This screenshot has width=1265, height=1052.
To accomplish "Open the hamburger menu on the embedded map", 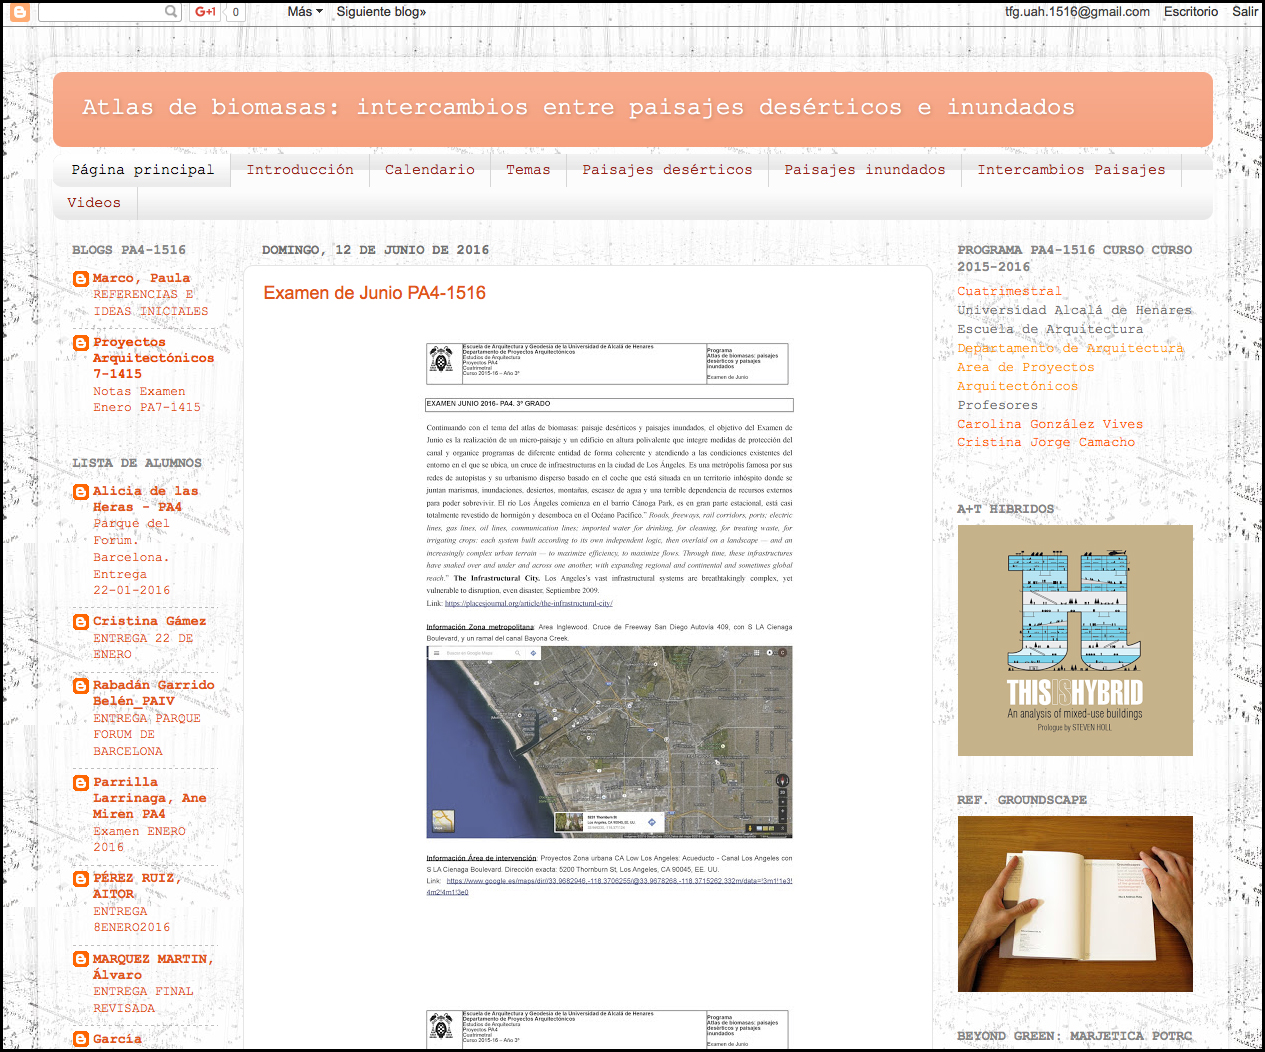I will pos(436,653).
